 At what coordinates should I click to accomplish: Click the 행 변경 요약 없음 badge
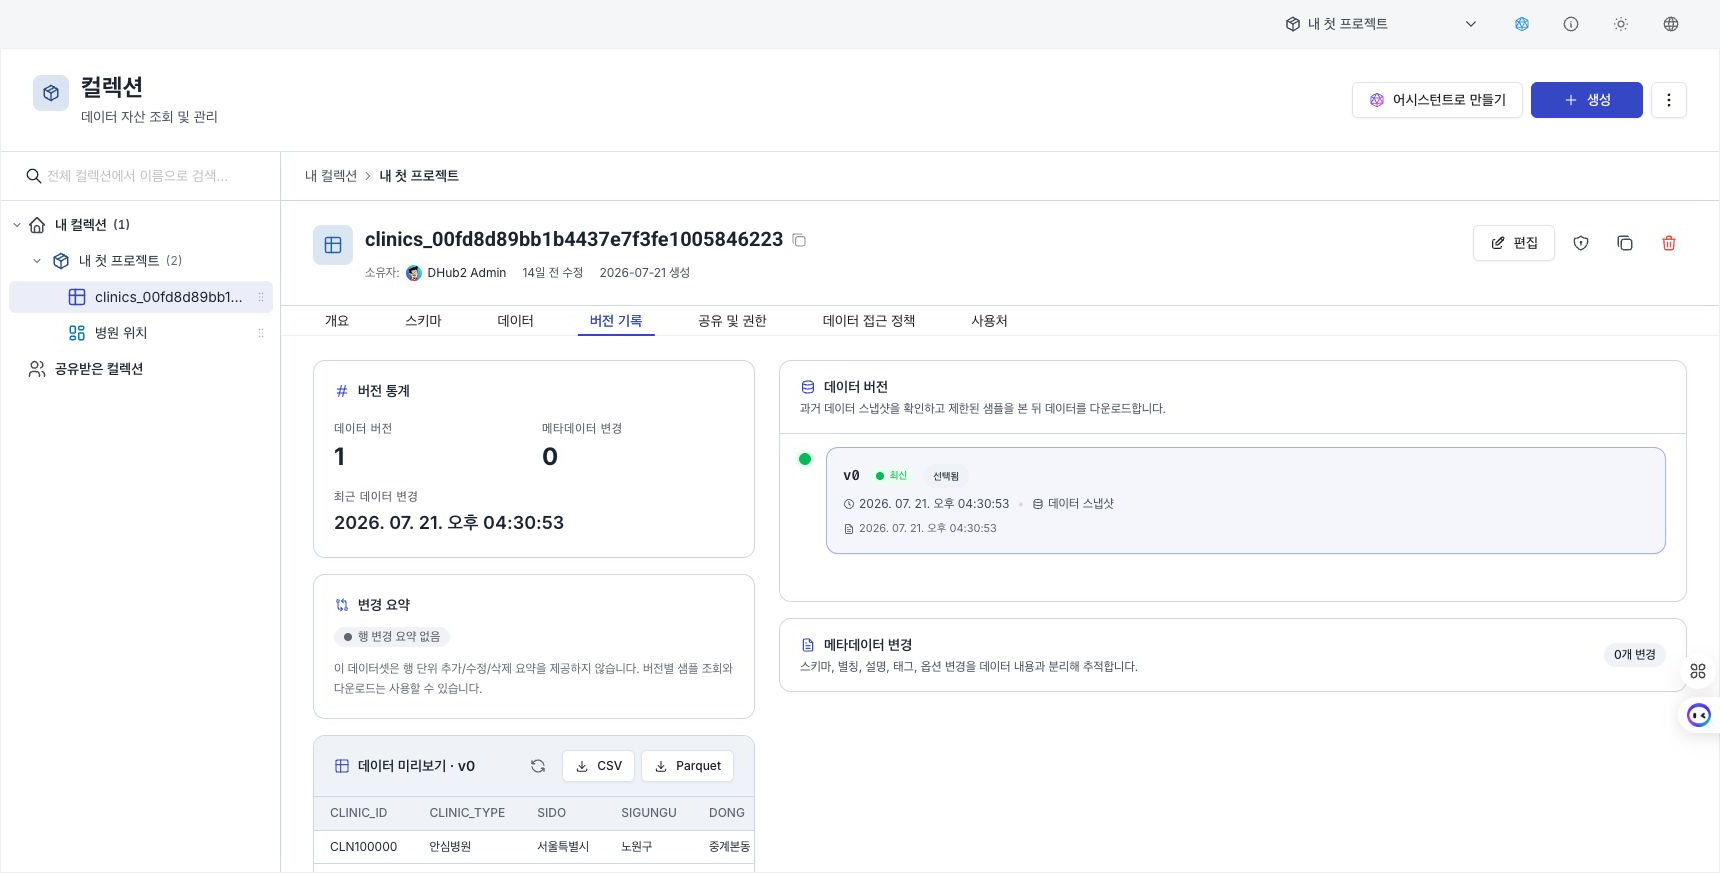pos(392,637)
